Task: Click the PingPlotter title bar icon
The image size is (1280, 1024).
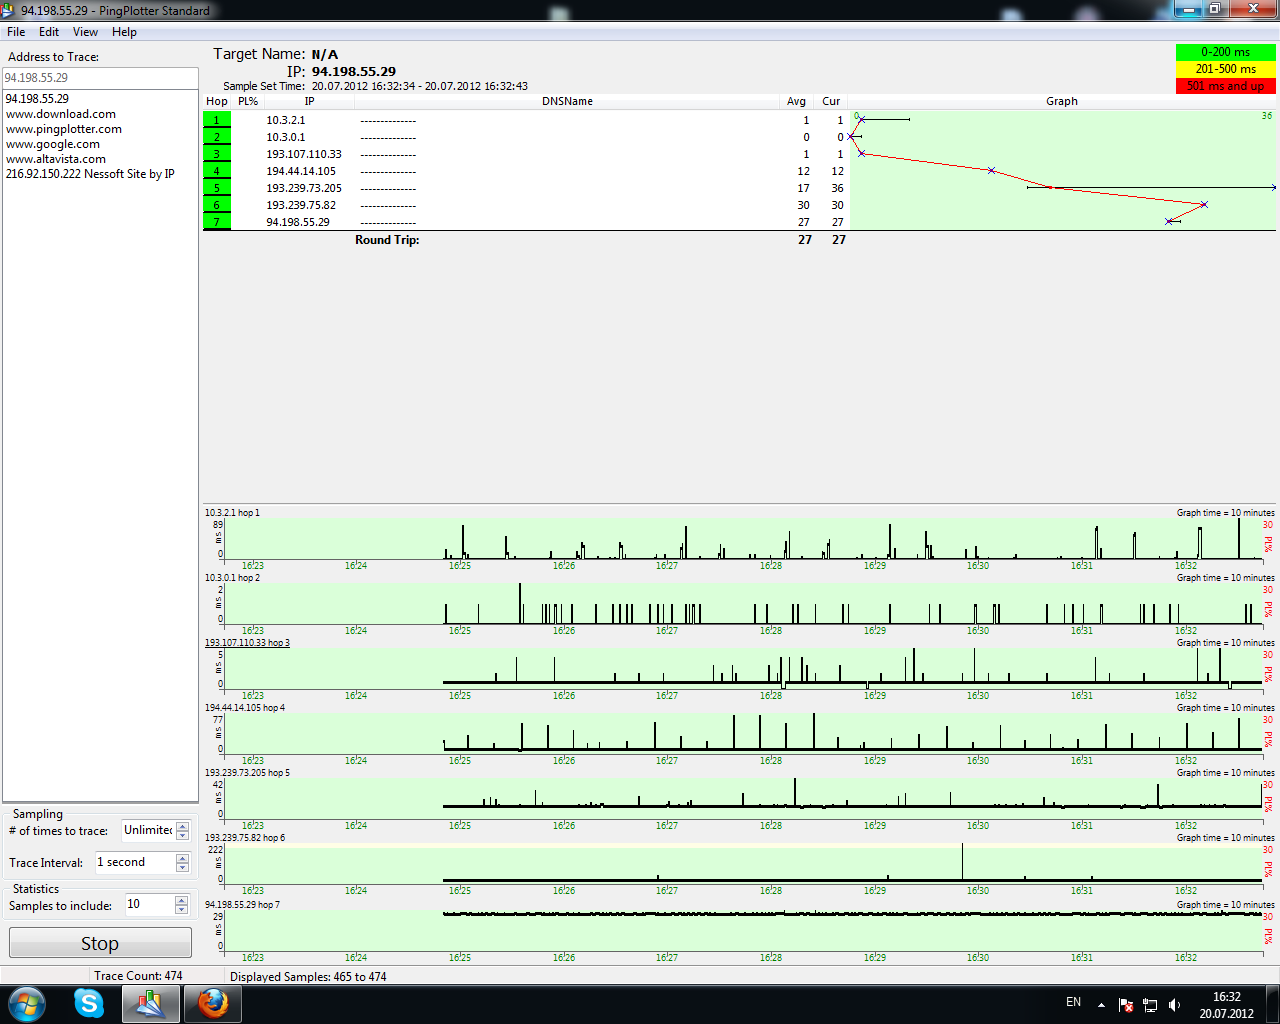Action: pos(9,10)
